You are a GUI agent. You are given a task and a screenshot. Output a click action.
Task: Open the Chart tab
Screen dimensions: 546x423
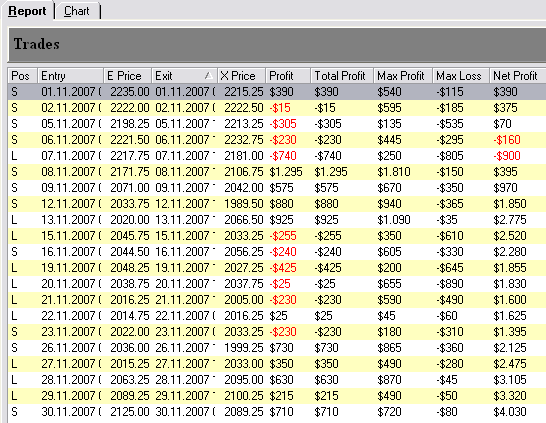click(77, 11)
